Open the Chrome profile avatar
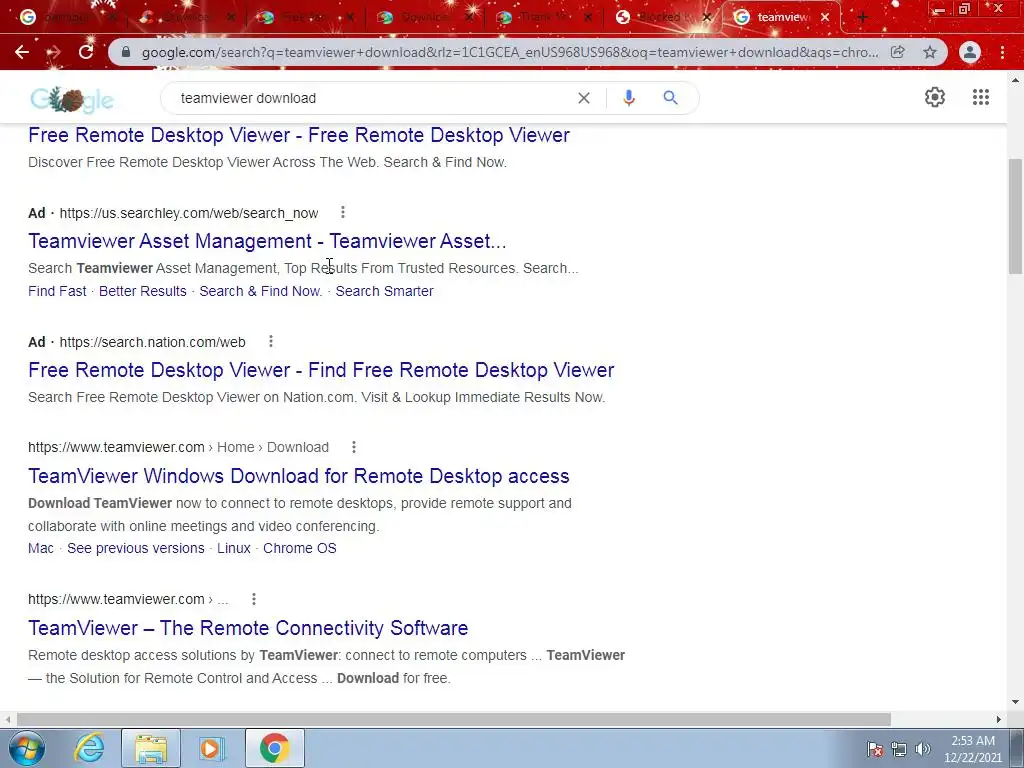The width and height of the screenshot is (1024, 768). (970, 52)
